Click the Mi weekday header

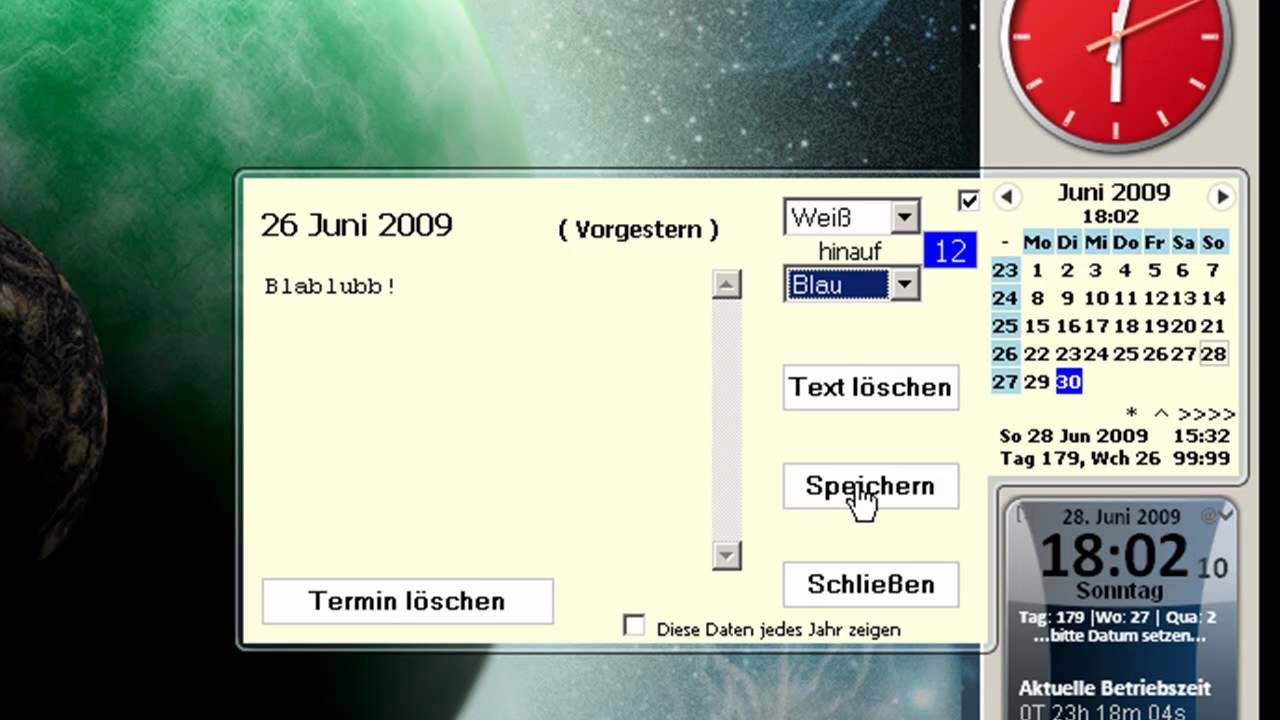coord(1096,243)
